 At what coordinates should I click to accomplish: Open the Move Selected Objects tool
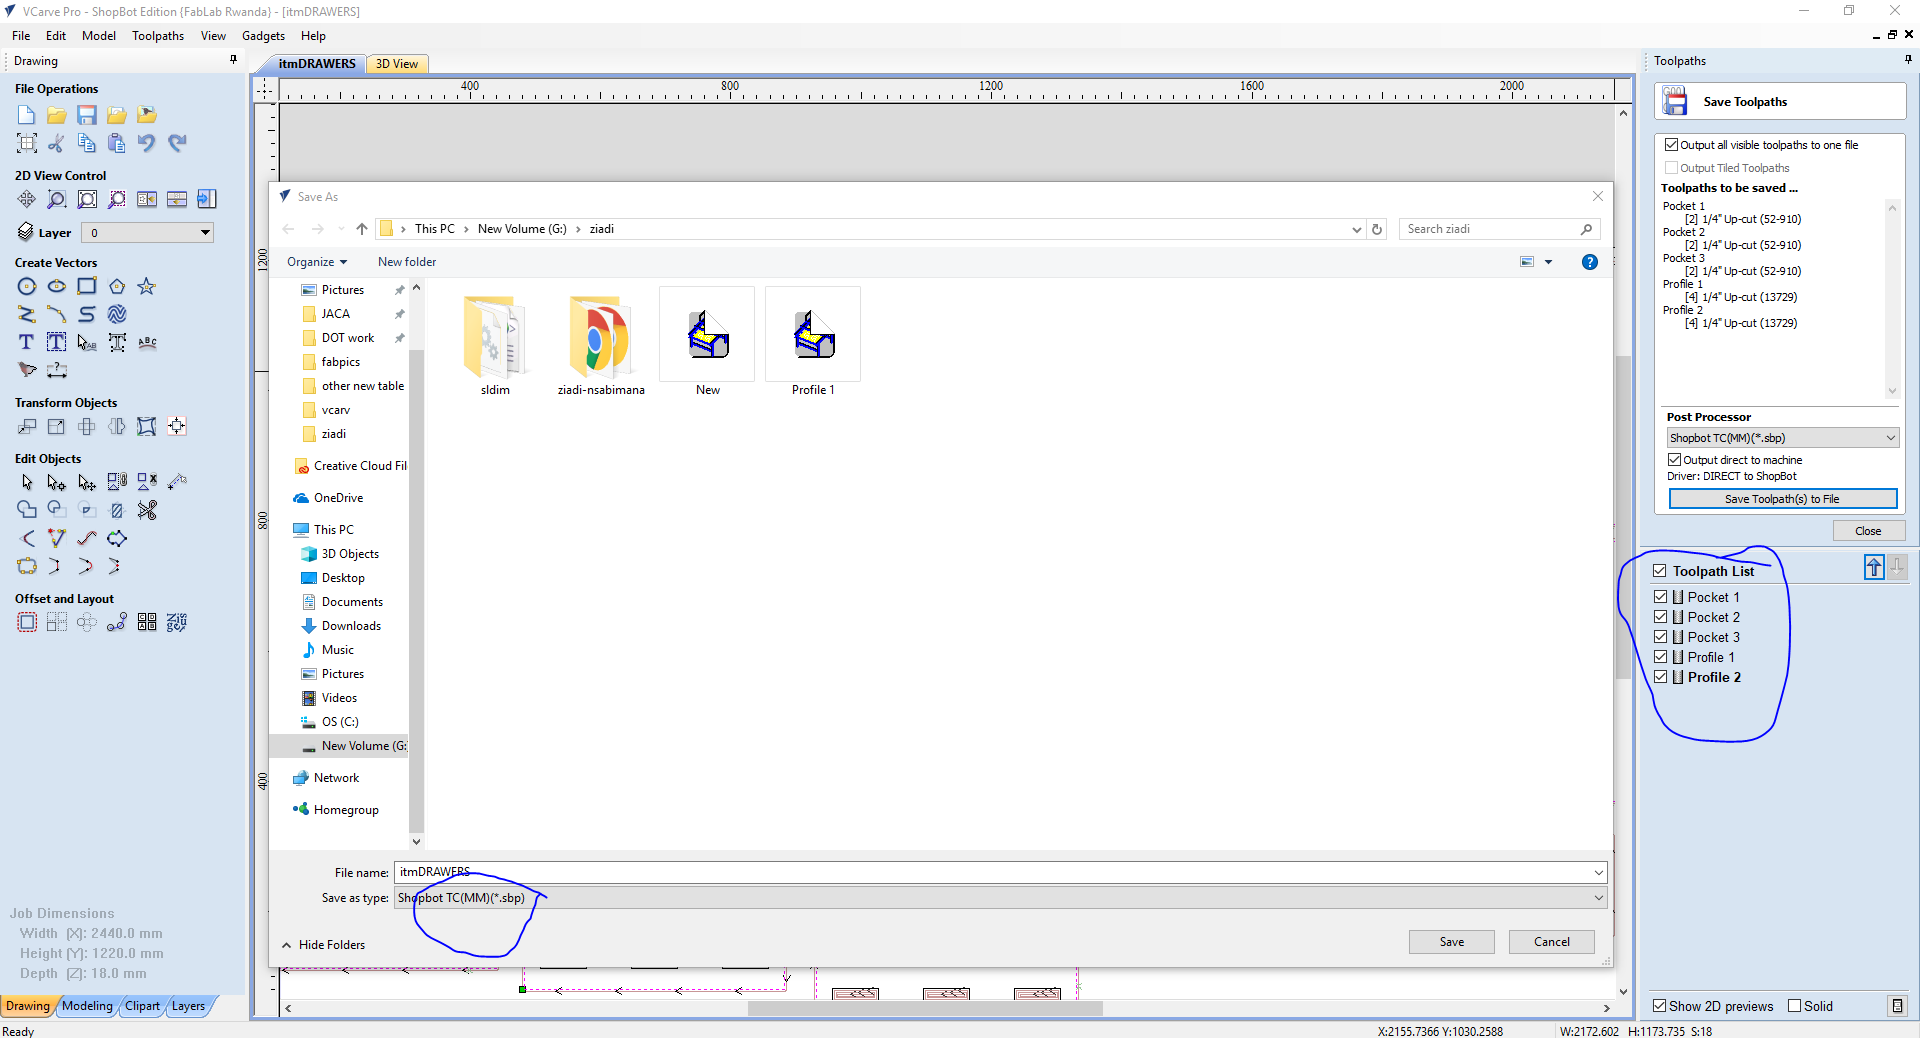[x=27, y=427]
